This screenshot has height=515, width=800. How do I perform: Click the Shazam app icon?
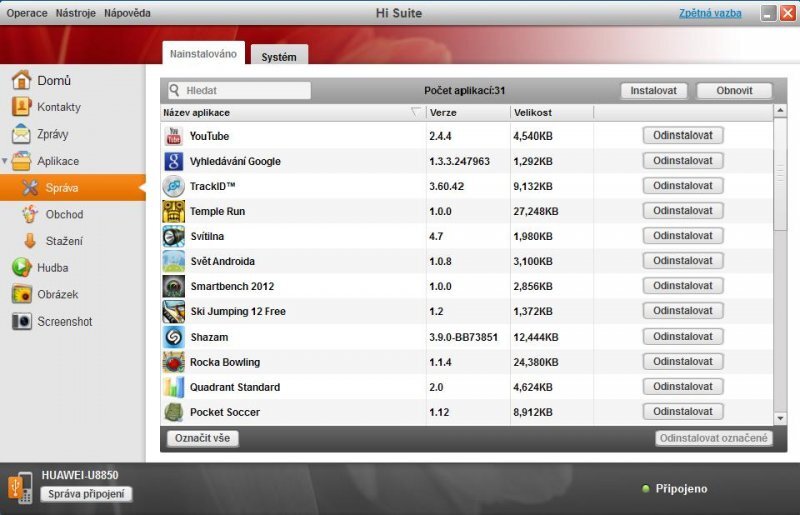[173, 337]
